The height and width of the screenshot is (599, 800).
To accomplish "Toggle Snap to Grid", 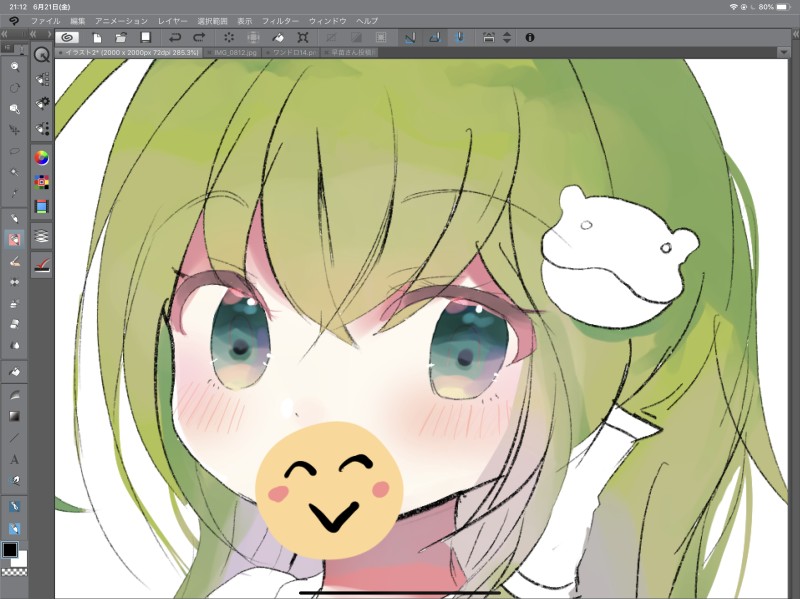I will point(459,37).
